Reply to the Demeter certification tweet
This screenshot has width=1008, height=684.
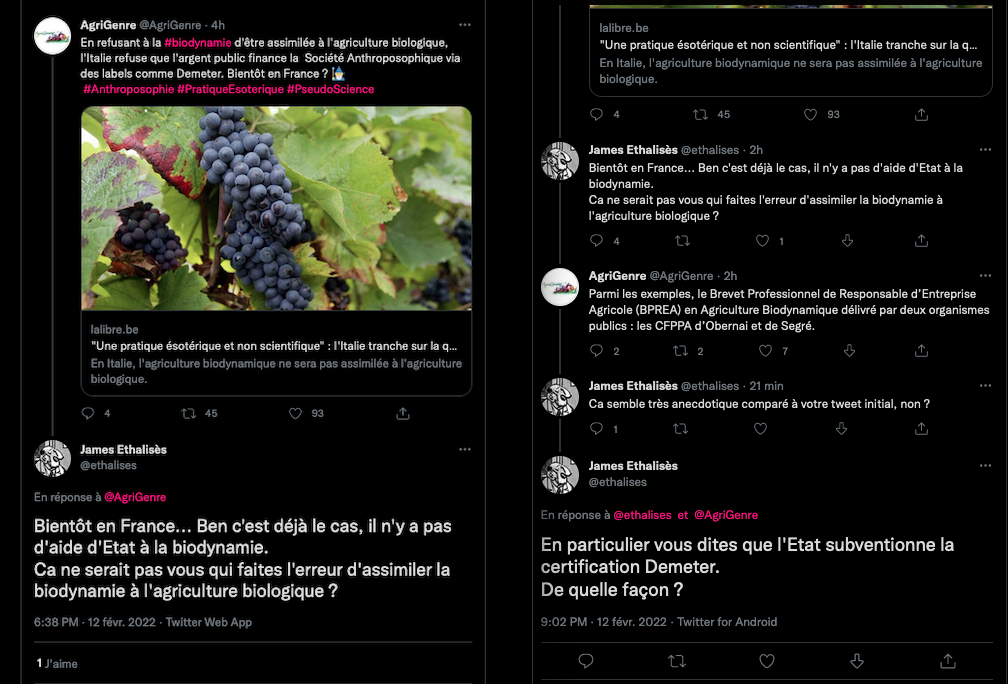[587, 661]
